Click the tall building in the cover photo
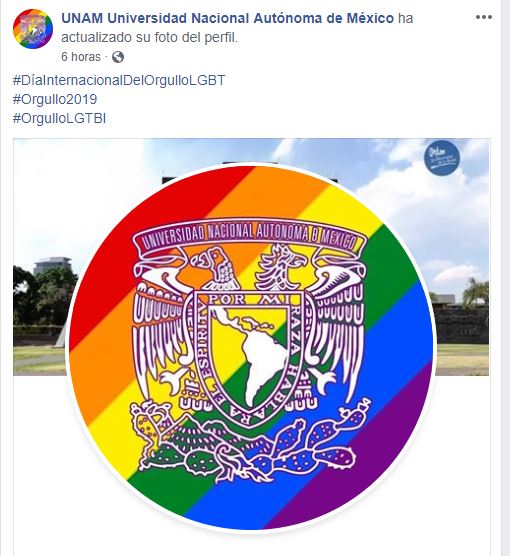The image size is (510, 556). click(52, 265)
